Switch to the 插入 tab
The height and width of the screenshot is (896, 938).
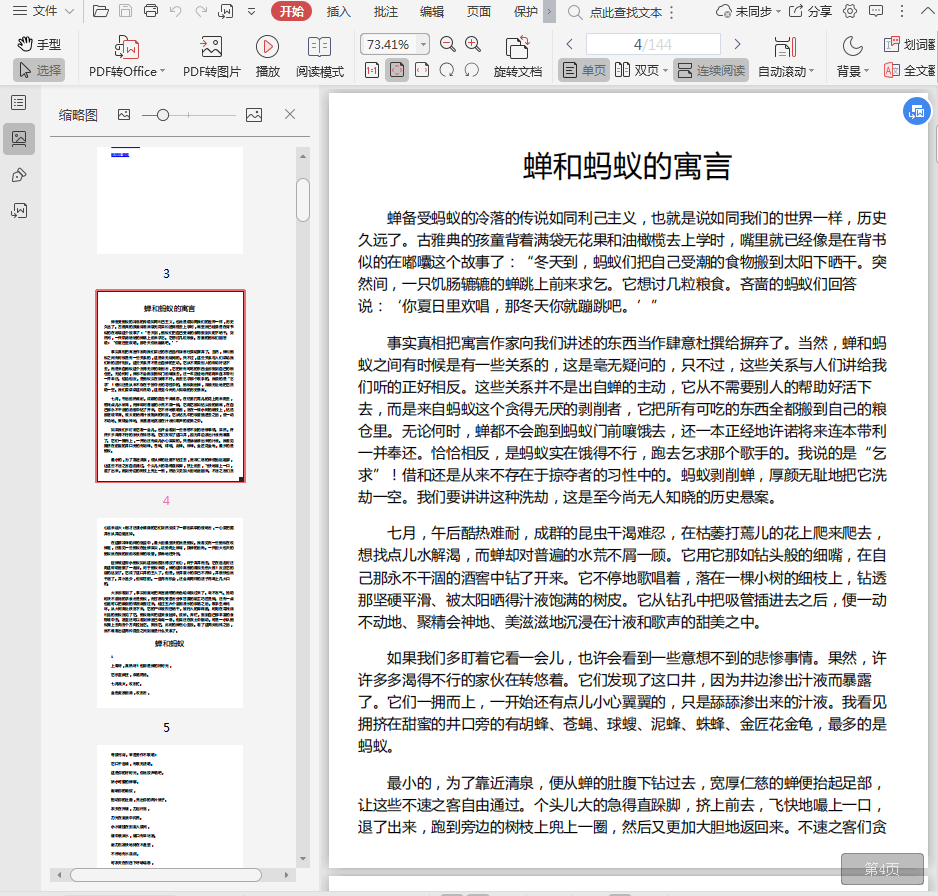coord(339,11)
